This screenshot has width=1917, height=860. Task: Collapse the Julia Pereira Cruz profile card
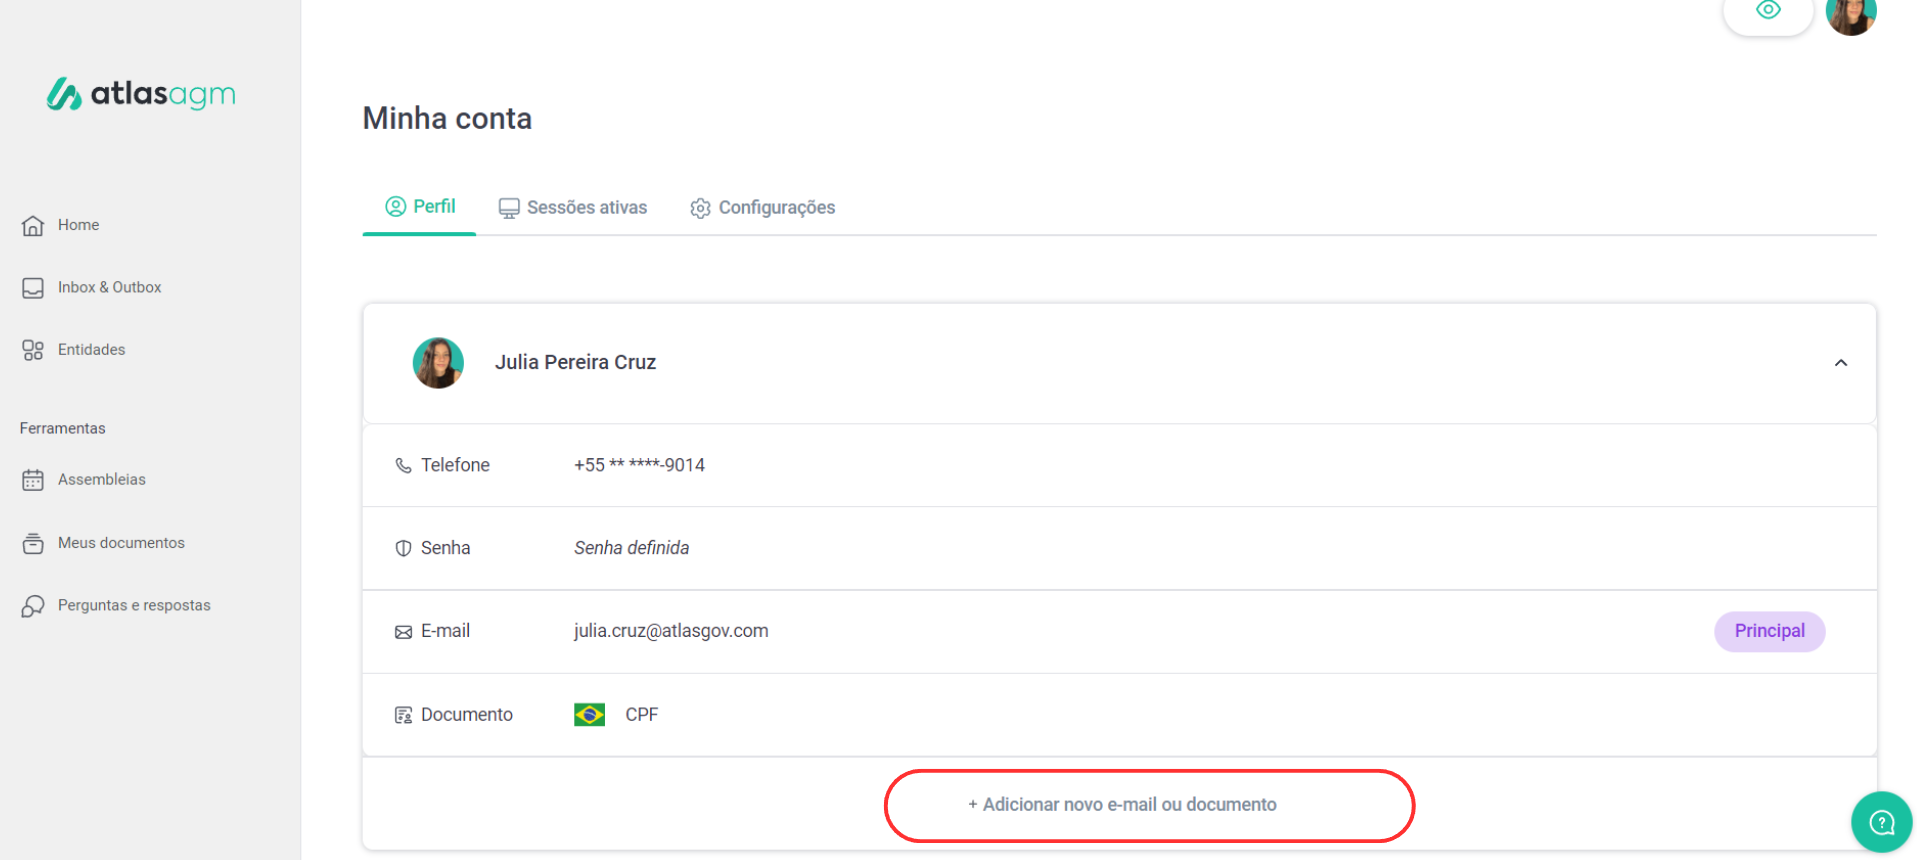coord(1840,363)
